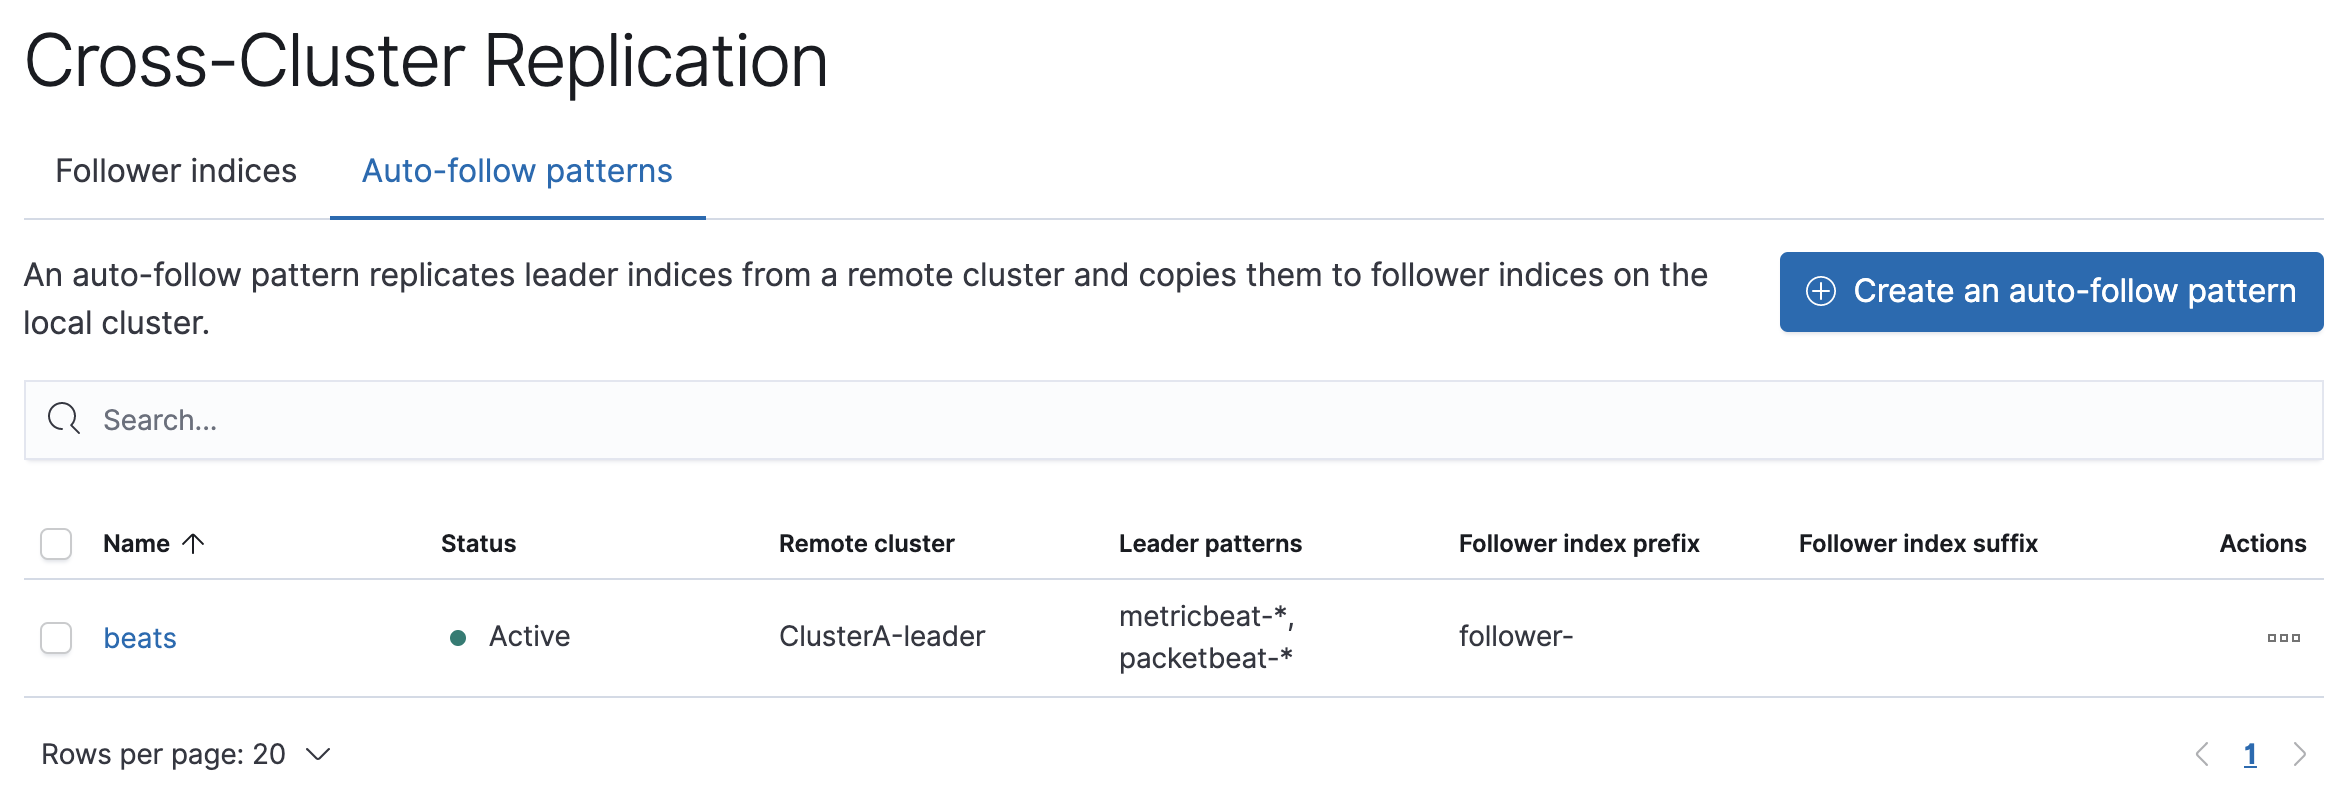Select the Auto-follow patterns tab
The height and width of the screenshot is (800, 2336).
pos(517,170)
